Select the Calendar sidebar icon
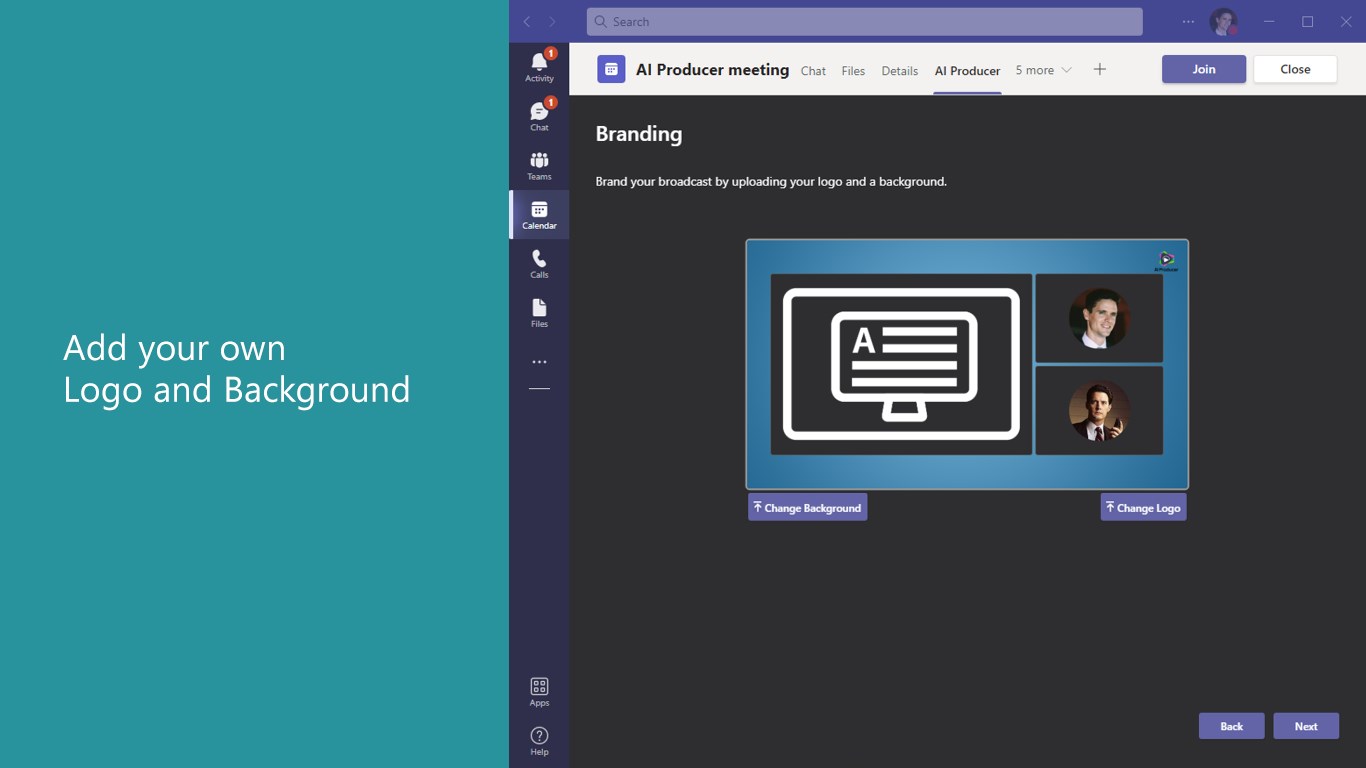This screenshot has height=768, width=1366. [539, 214]
